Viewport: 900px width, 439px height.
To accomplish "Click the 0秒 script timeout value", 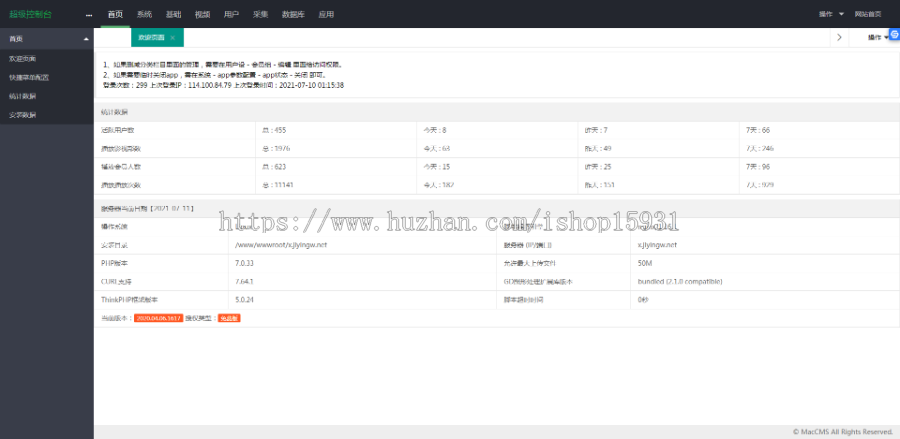I will pyautogui.click(x=643, y=300).
